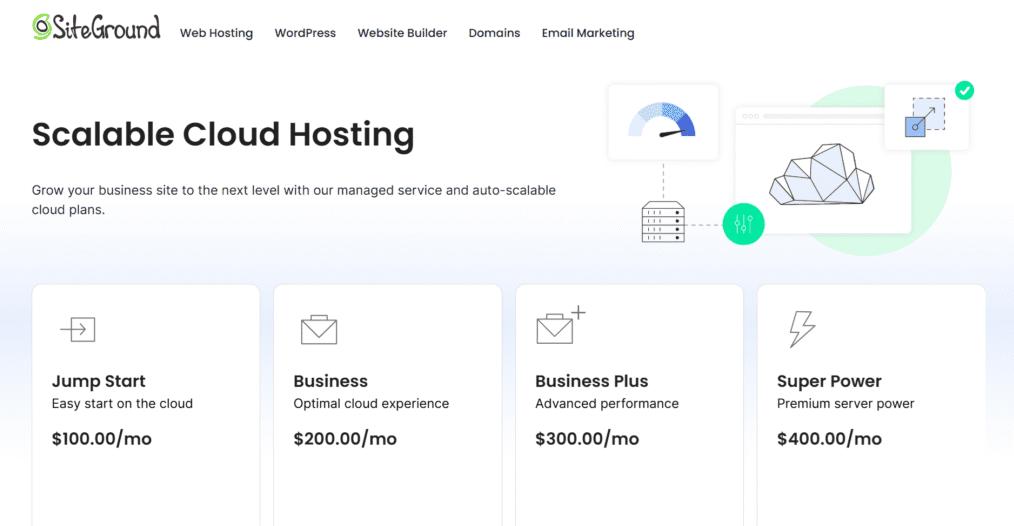
Task: Select the Jump Start plan title
Action: tap(99, 381)
